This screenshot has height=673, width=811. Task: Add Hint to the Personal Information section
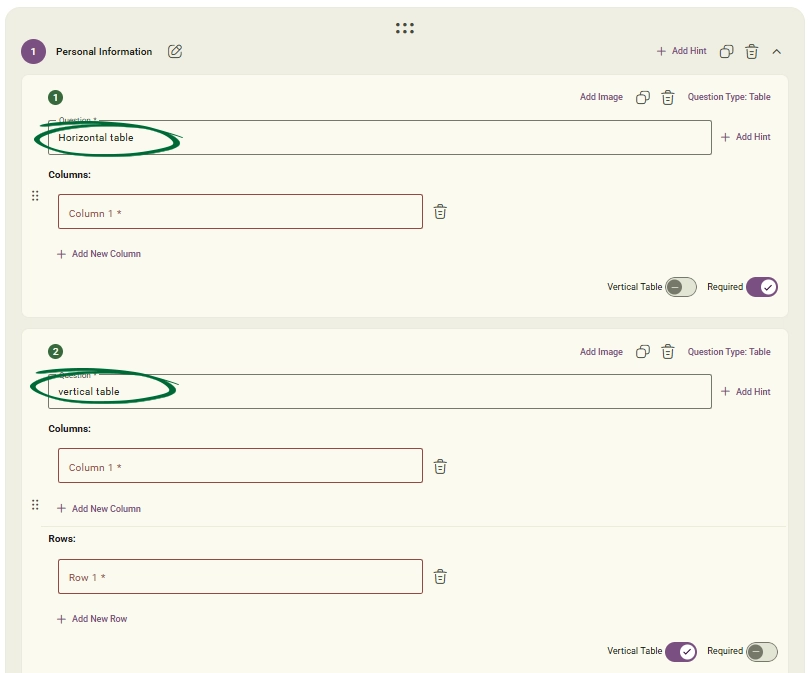[681, 51]
